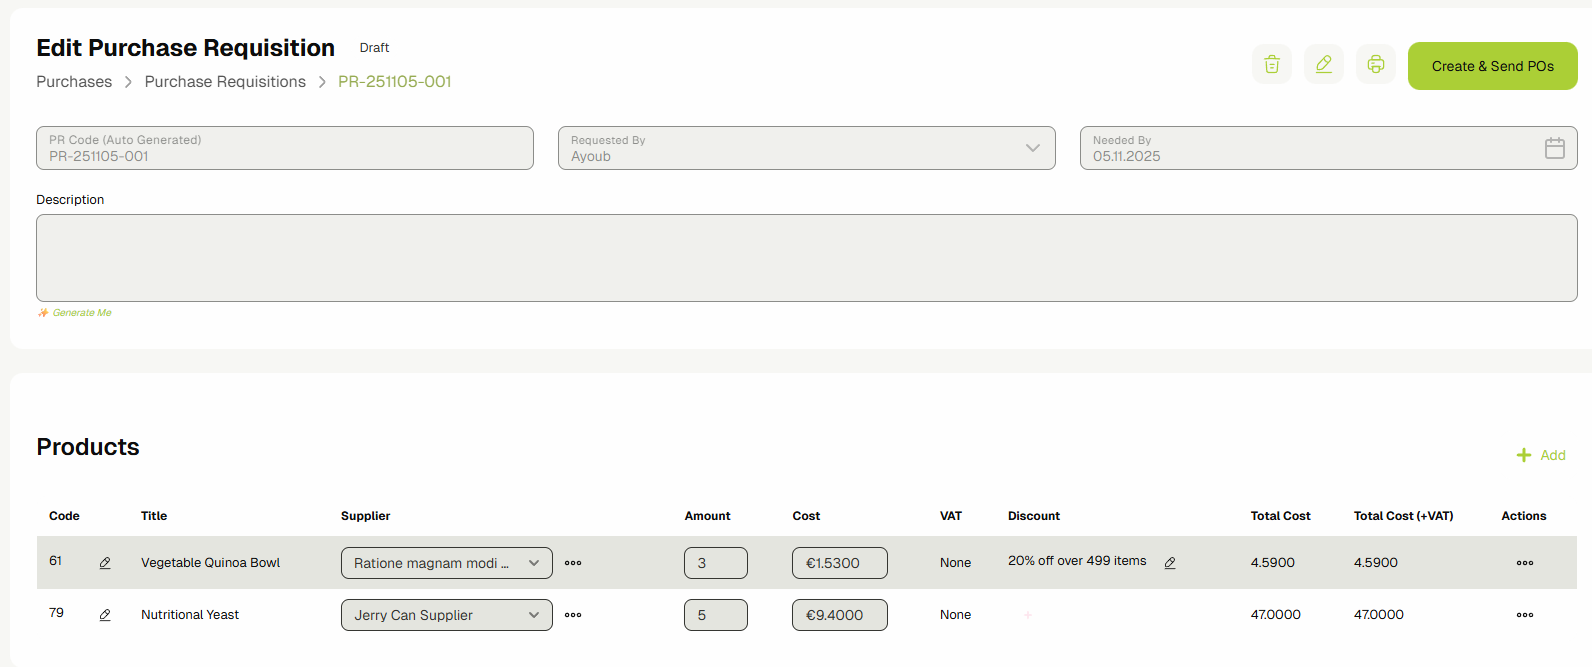Click edit pencil beside code 61
Viewport: 1592px width, 667px height.
pos(105,563)
